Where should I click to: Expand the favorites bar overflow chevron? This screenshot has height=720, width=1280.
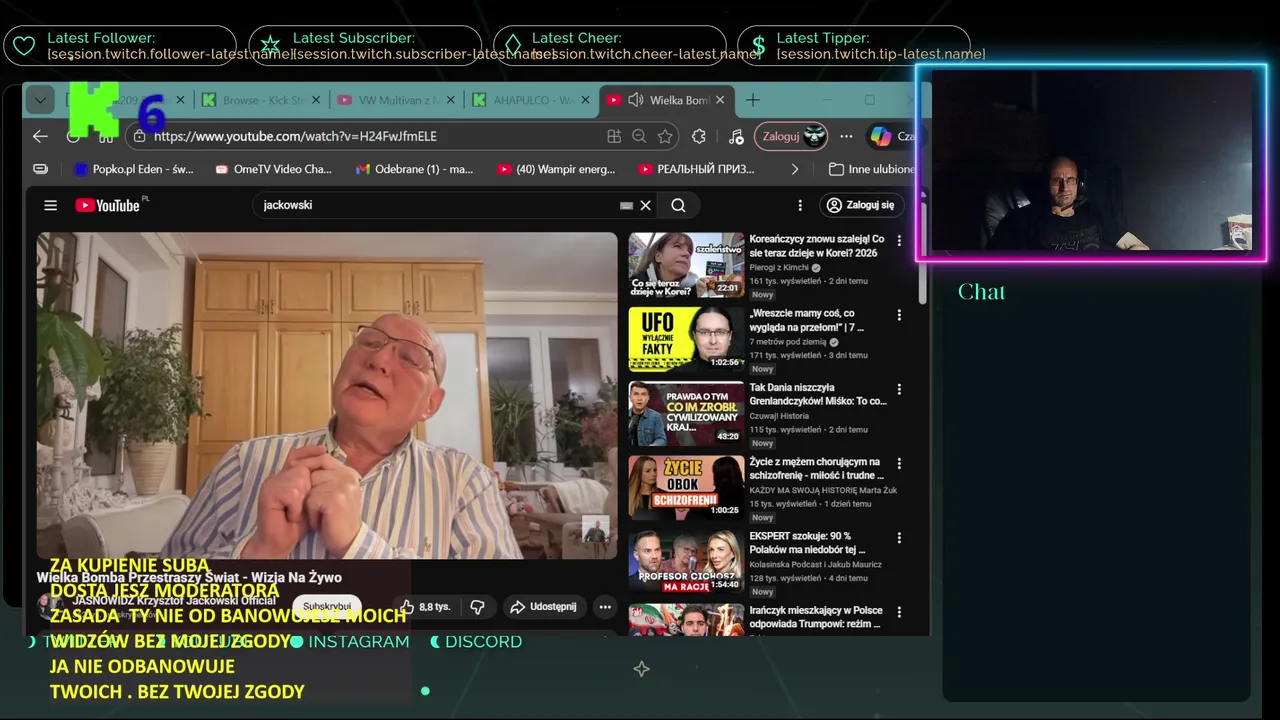click(795, 169)
